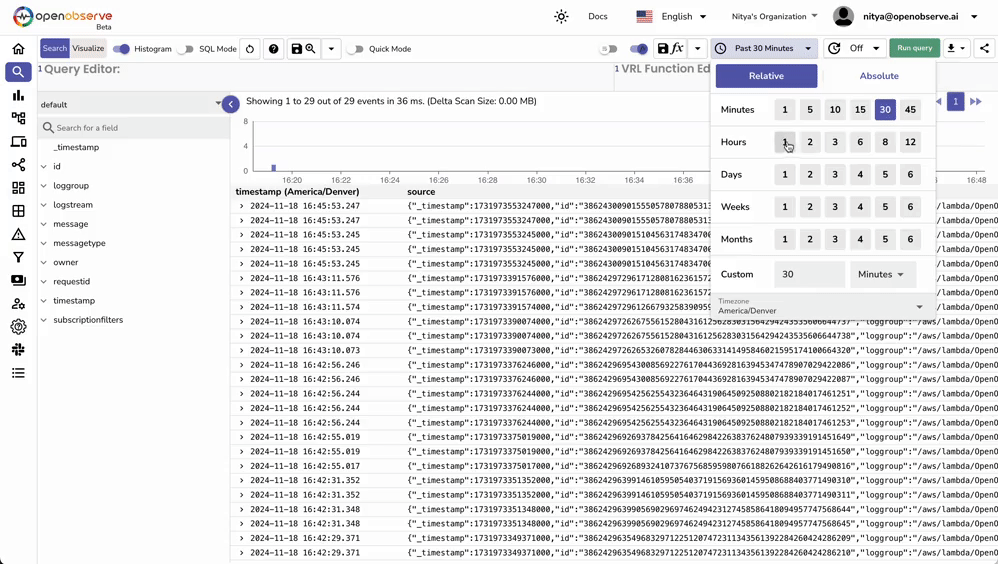
Task: Collapse field list with round chevron button
Action: [230, 104]
